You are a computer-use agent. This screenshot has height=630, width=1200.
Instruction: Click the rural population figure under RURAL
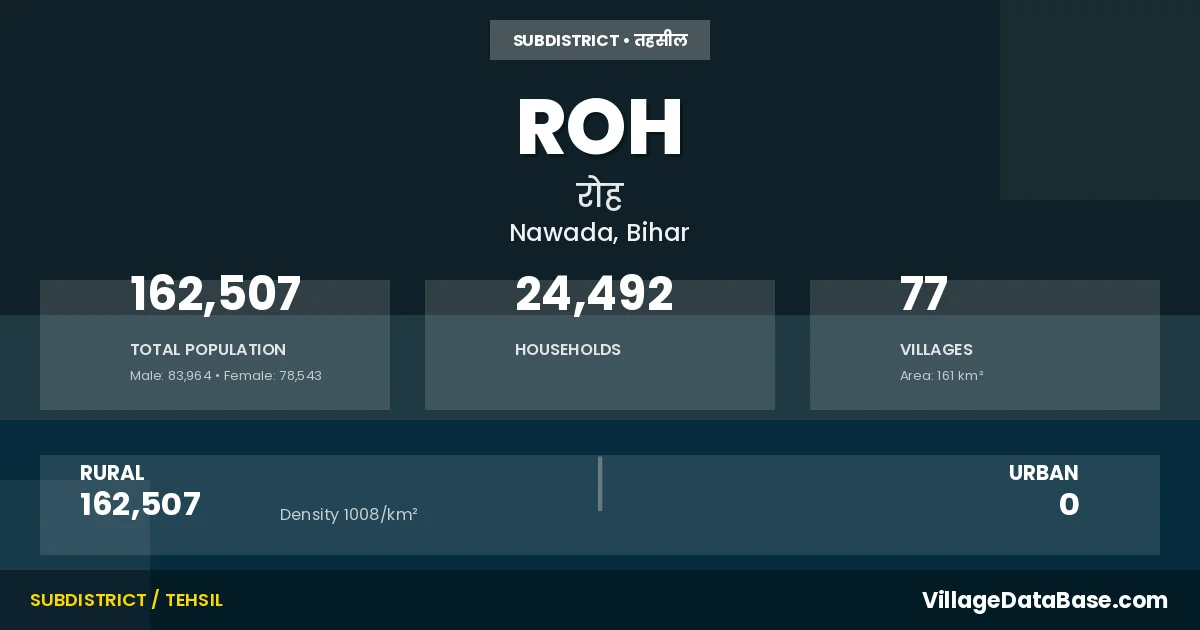pyautogui.click(x=140, y=504)
